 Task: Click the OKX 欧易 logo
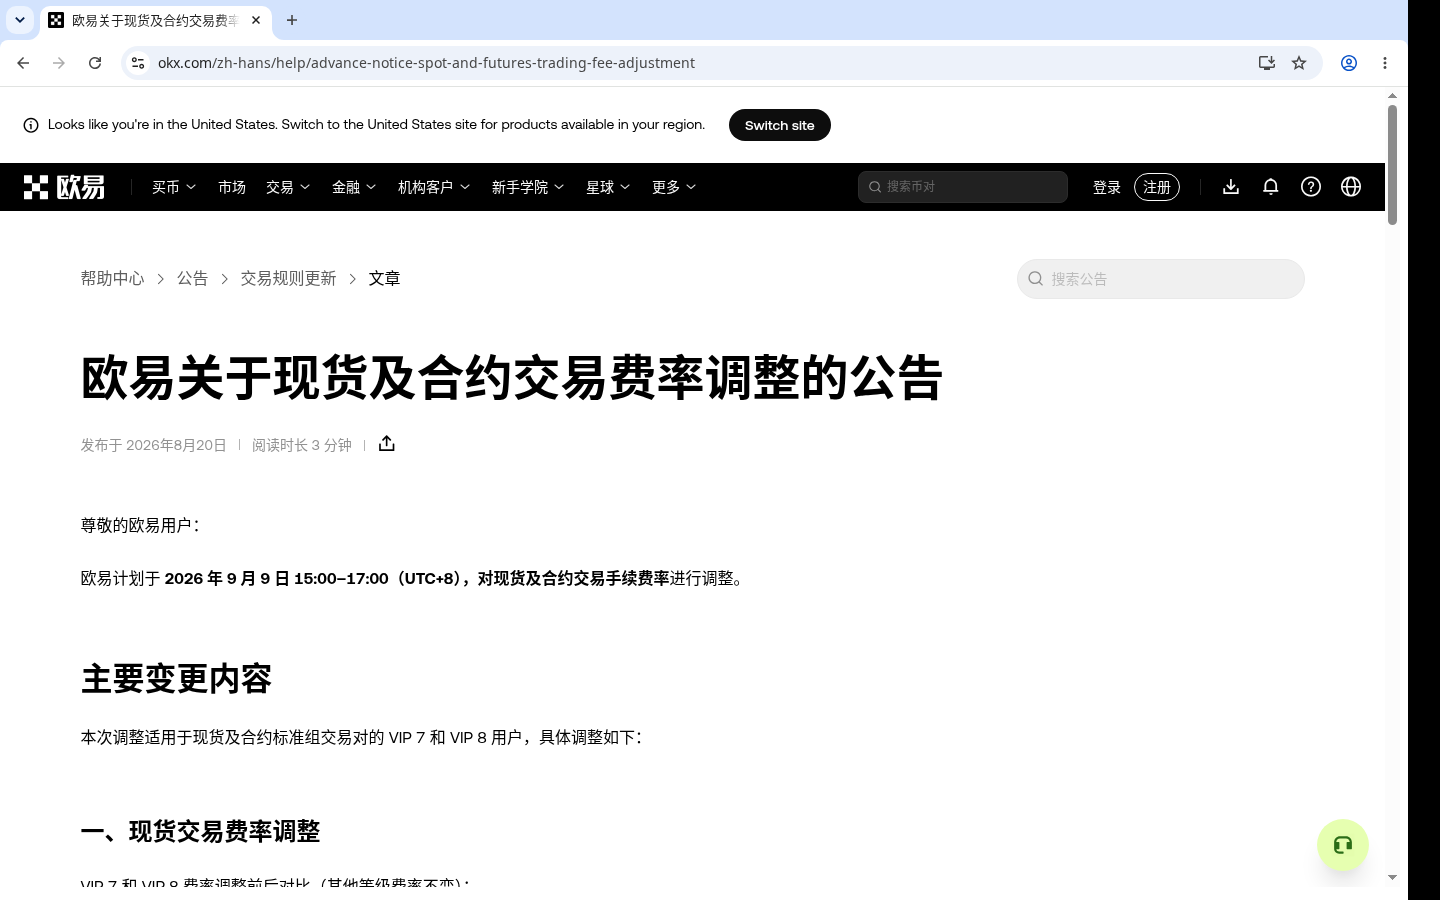(x=64, y=187)
